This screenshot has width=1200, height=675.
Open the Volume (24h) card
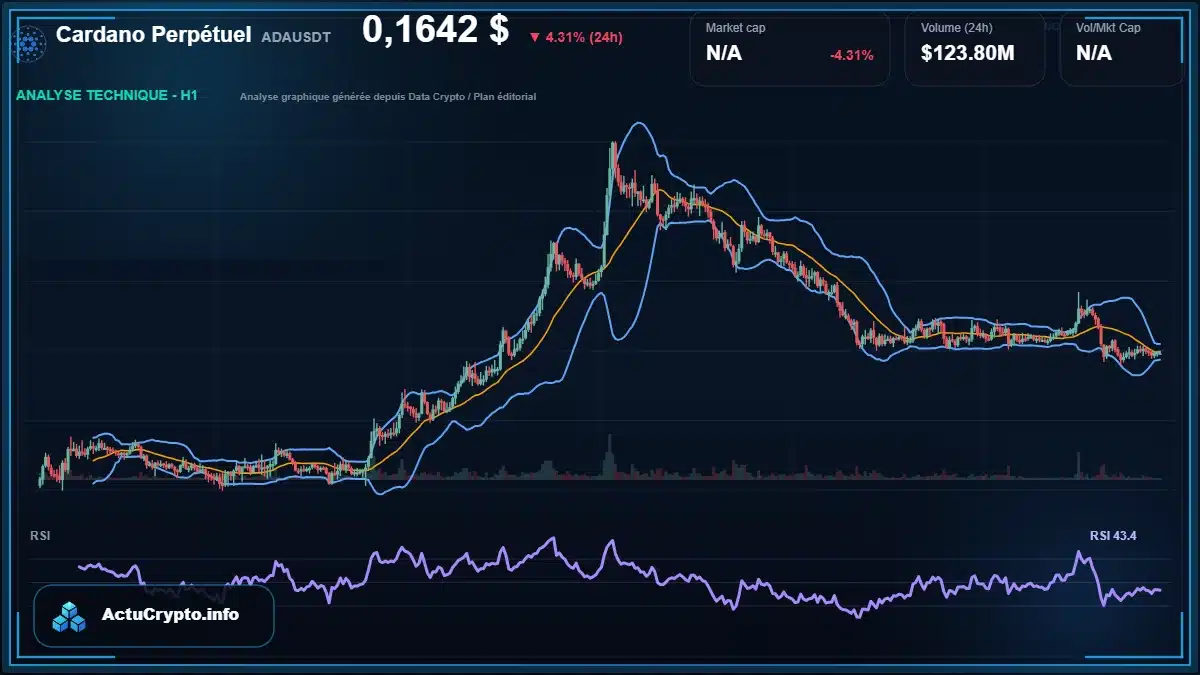[x=975, y=49]
